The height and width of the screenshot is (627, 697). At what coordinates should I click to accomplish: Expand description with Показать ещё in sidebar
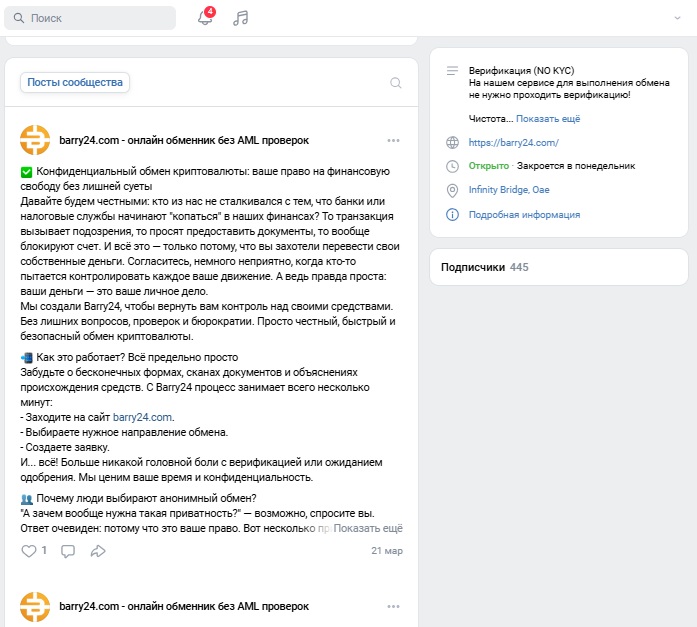[548, 119]
